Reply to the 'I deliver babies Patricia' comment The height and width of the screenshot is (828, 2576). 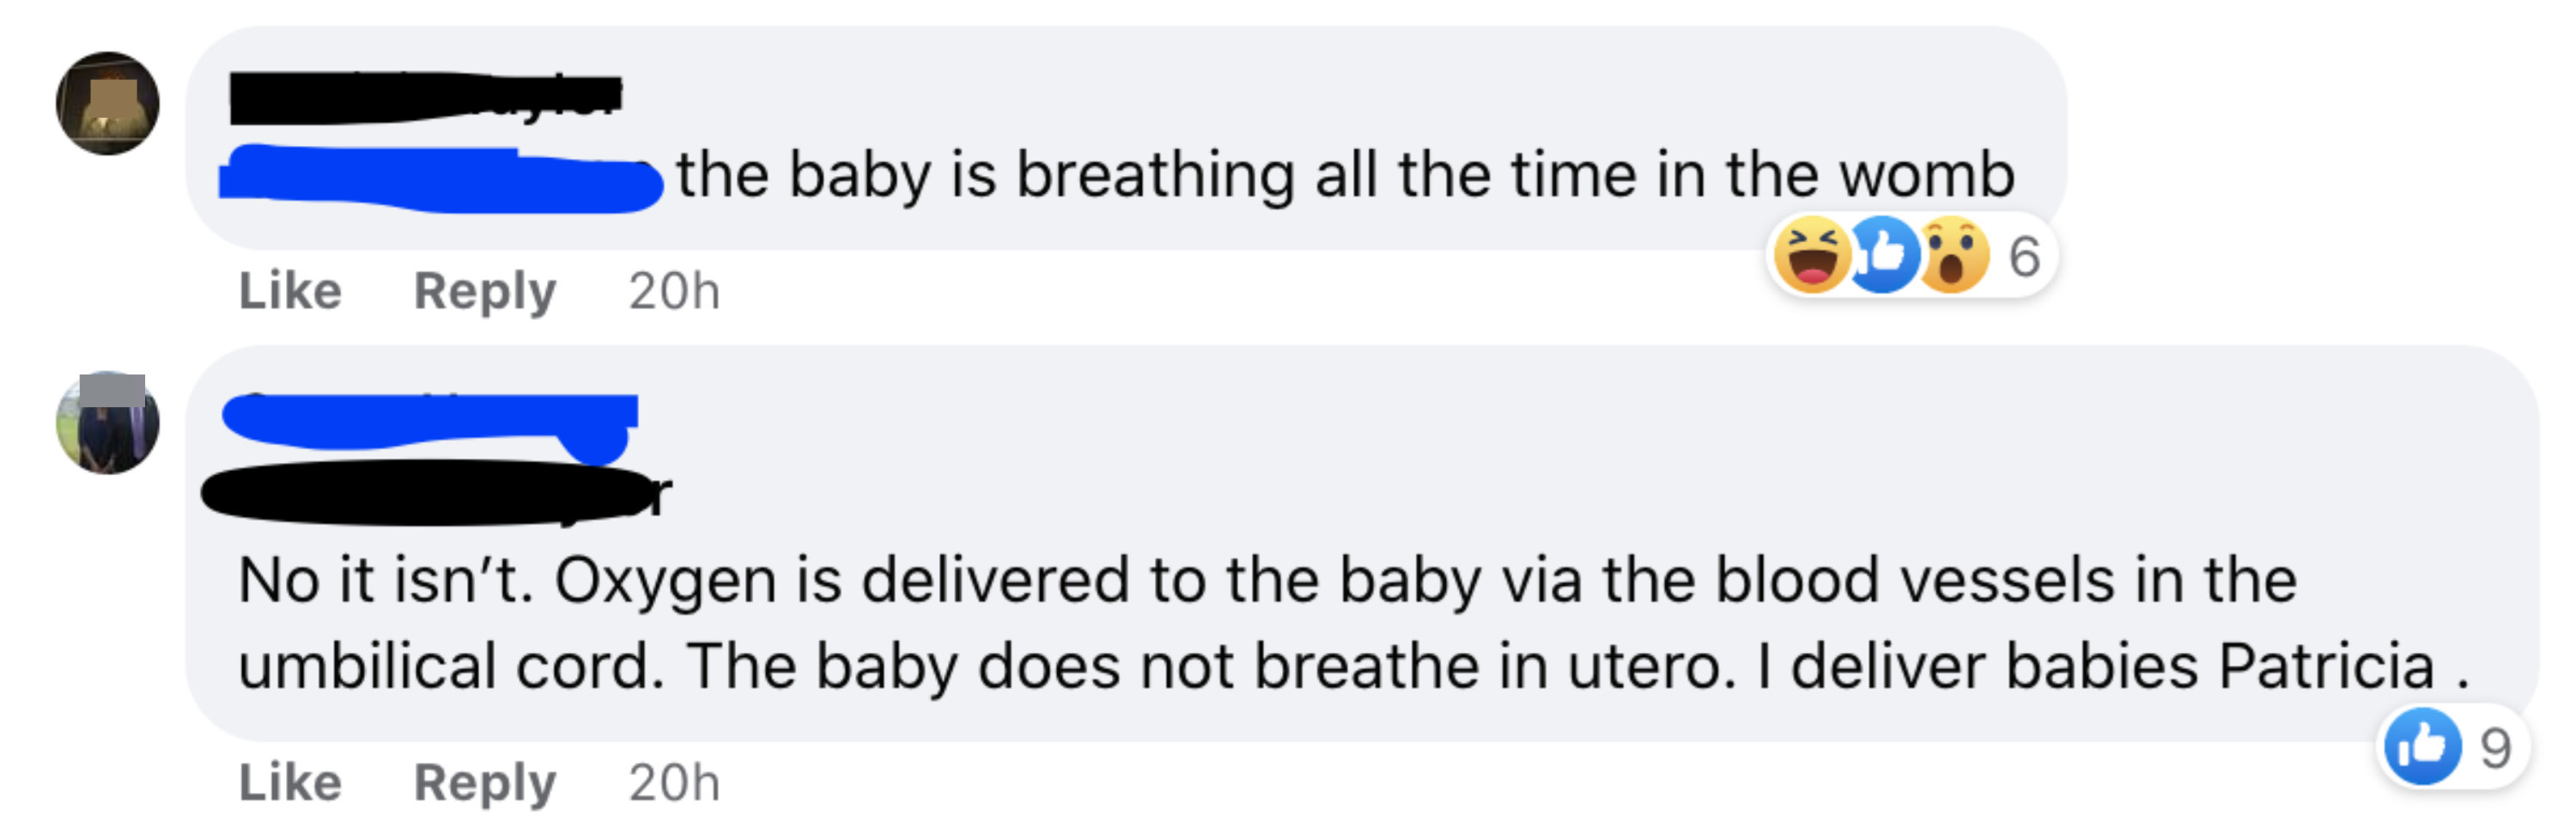tap(485, 782)
